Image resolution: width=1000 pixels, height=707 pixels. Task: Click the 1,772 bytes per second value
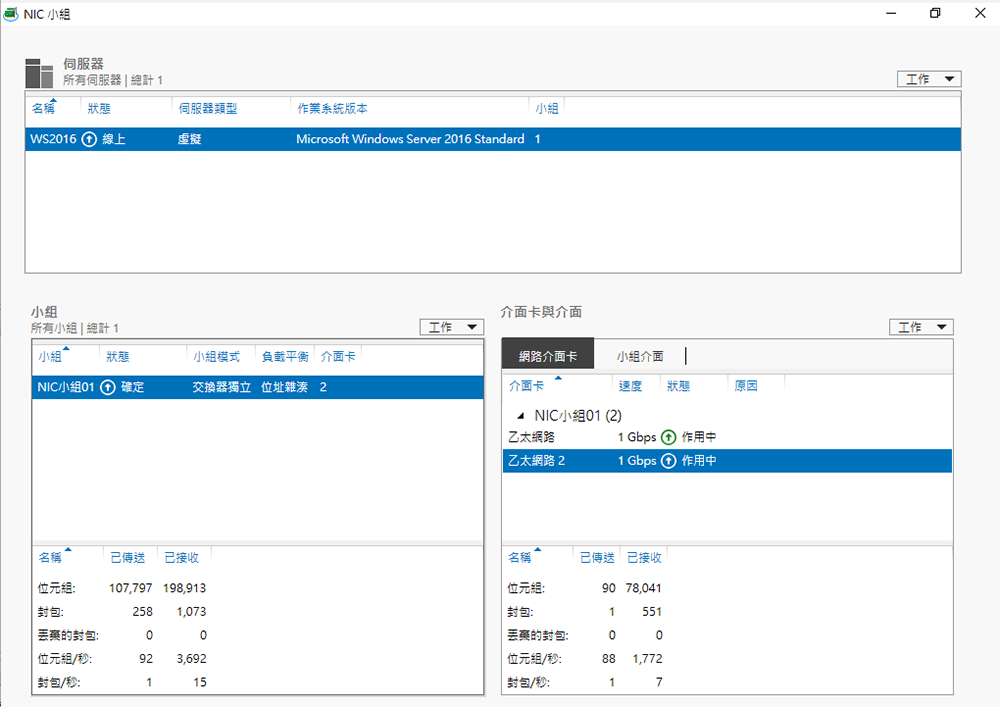click(x=647, y=659)
